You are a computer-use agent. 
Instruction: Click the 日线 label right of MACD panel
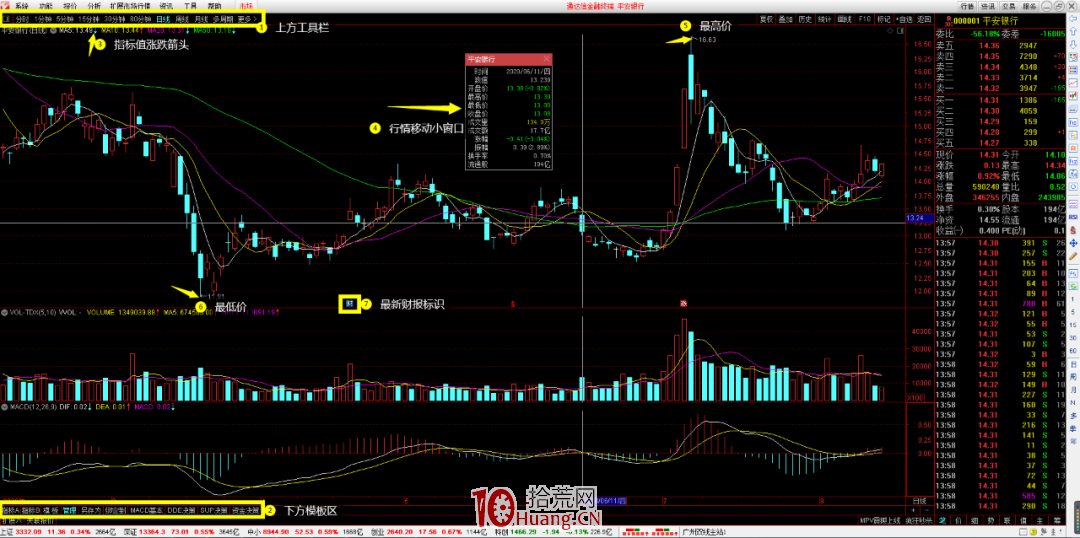pyautogui.click(x=918, y=500)
